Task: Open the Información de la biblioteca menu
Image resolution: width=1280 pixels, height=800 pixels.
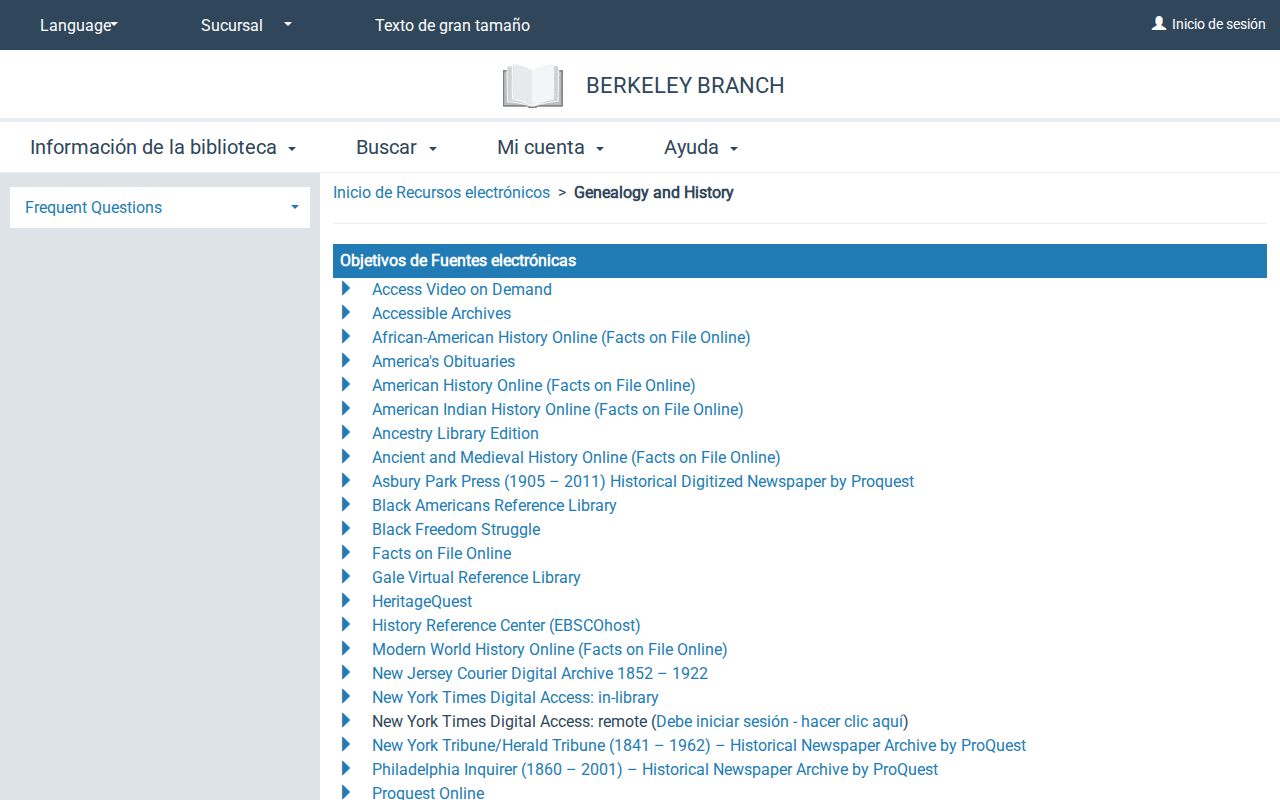Action: 163,147
